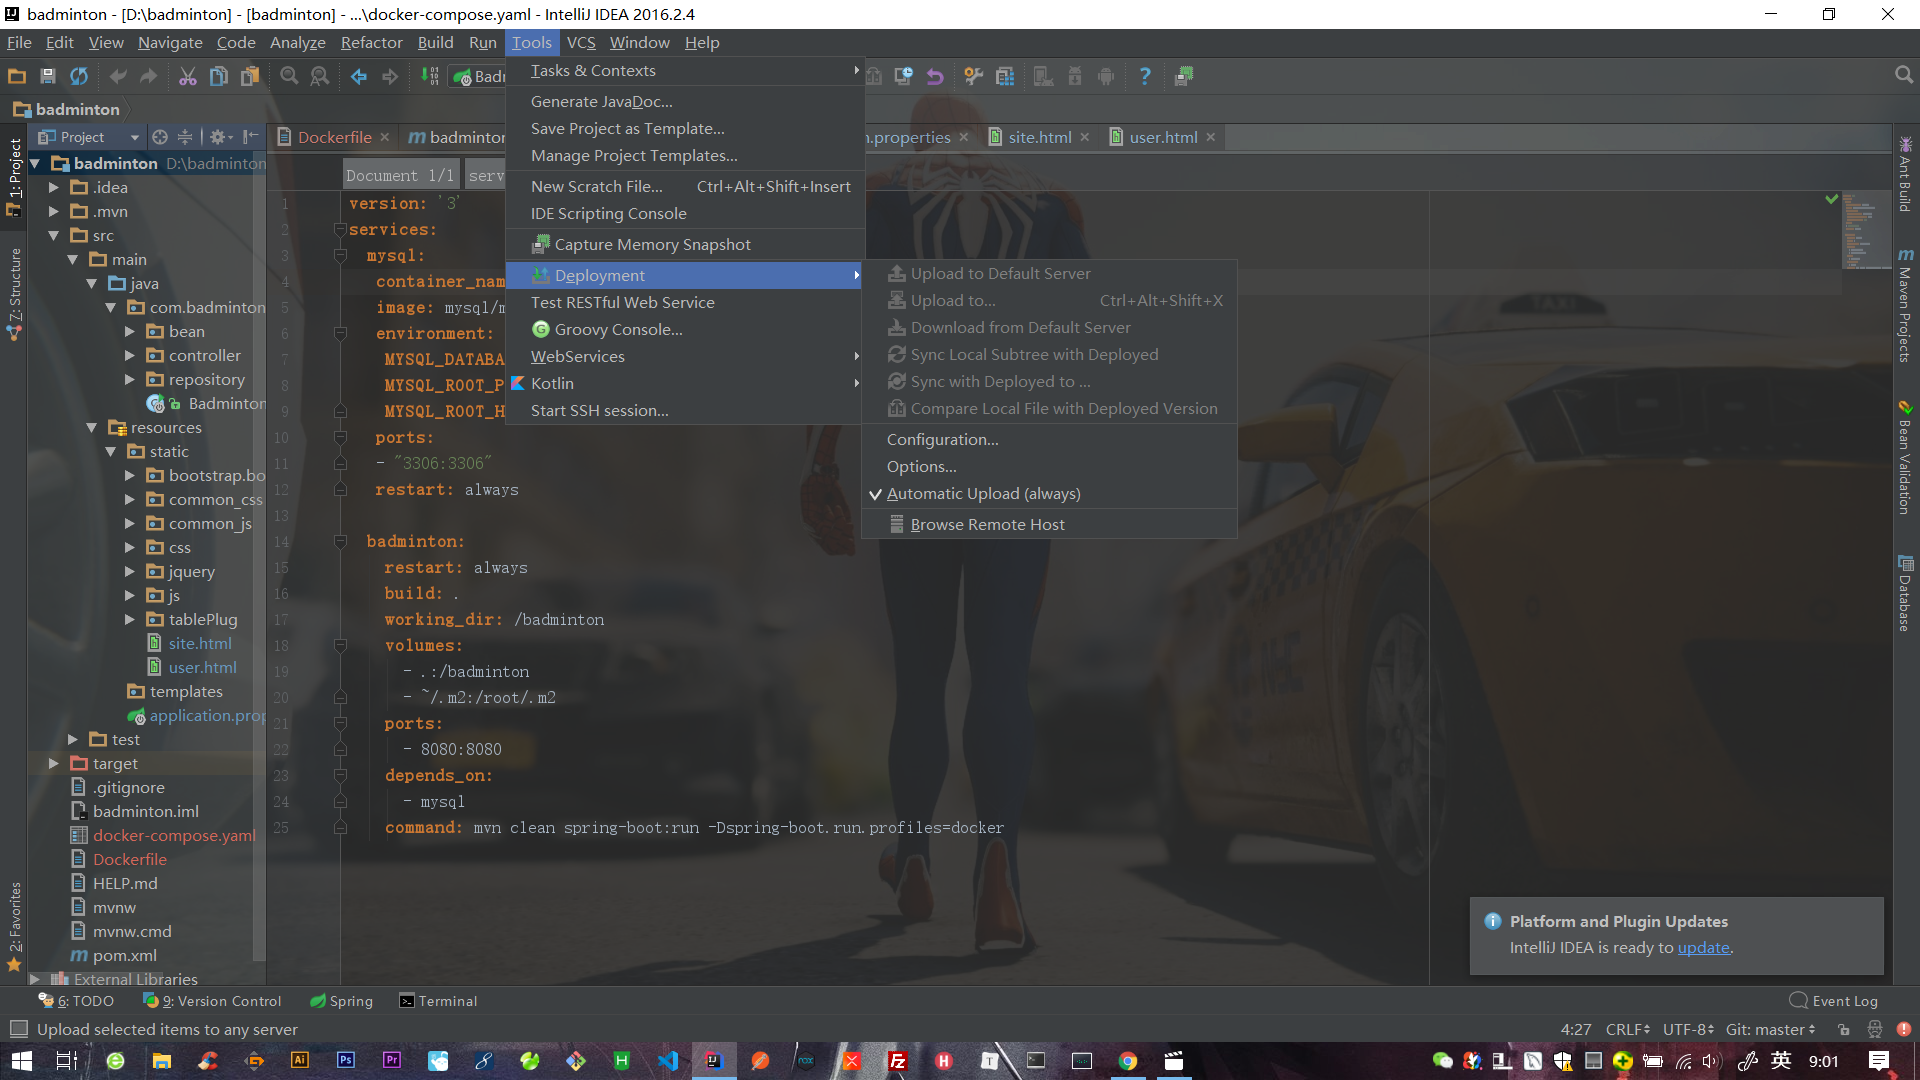Open deployment Configuration menu entry
Image resolution: width=1920 pixels, height=1080 pixels.
(x=1049, y=440)
